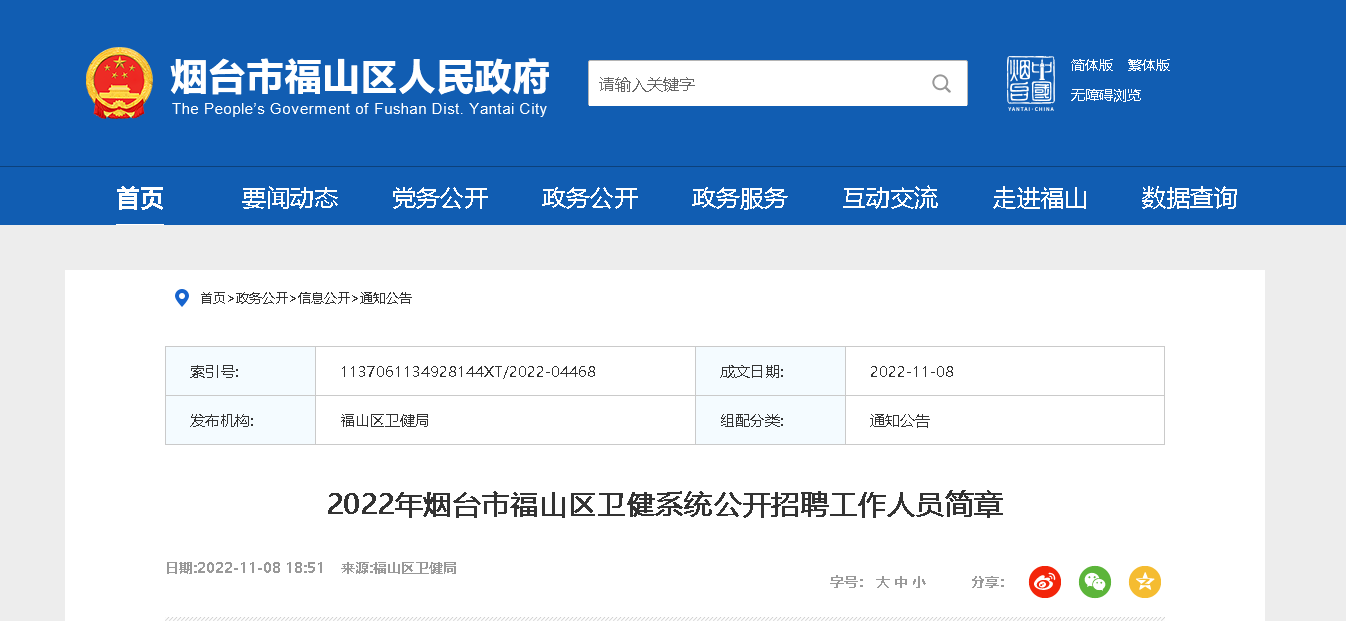Viewport: 1346px width, 621px height.
Task: Enable 无障碍浏览 accessibility mode
Action: coord(1106,95)
